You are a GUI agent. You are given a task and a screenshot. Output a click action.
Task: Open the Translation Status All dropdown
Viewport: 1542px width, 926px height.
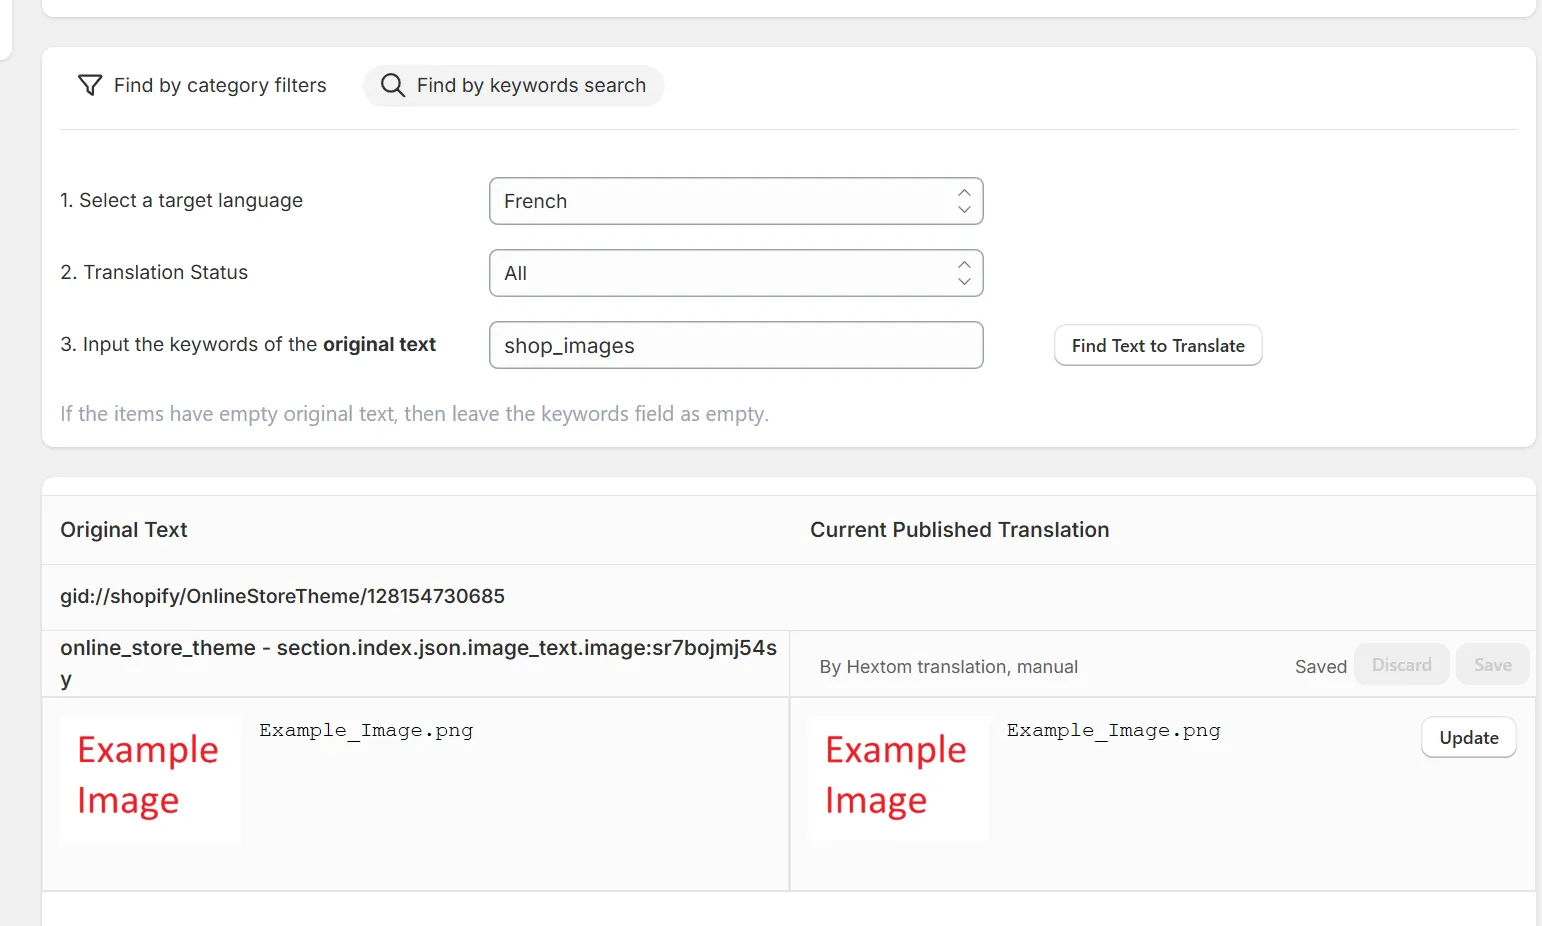[736, 273]
